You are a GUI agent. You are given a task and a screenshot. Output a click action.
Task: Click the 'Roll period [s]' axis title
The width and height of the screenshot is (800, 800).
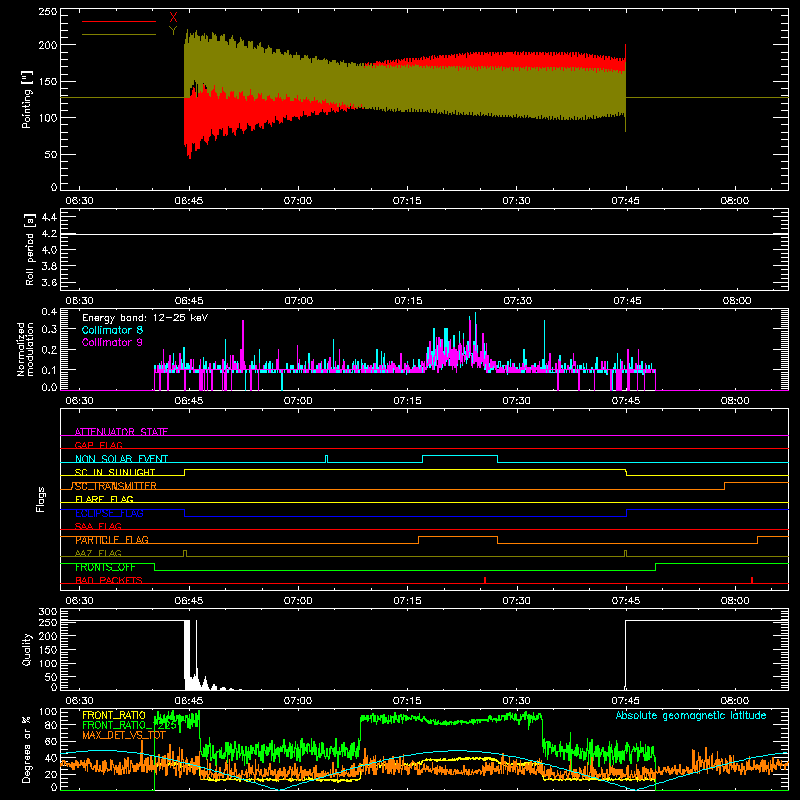tap(29, 249)
